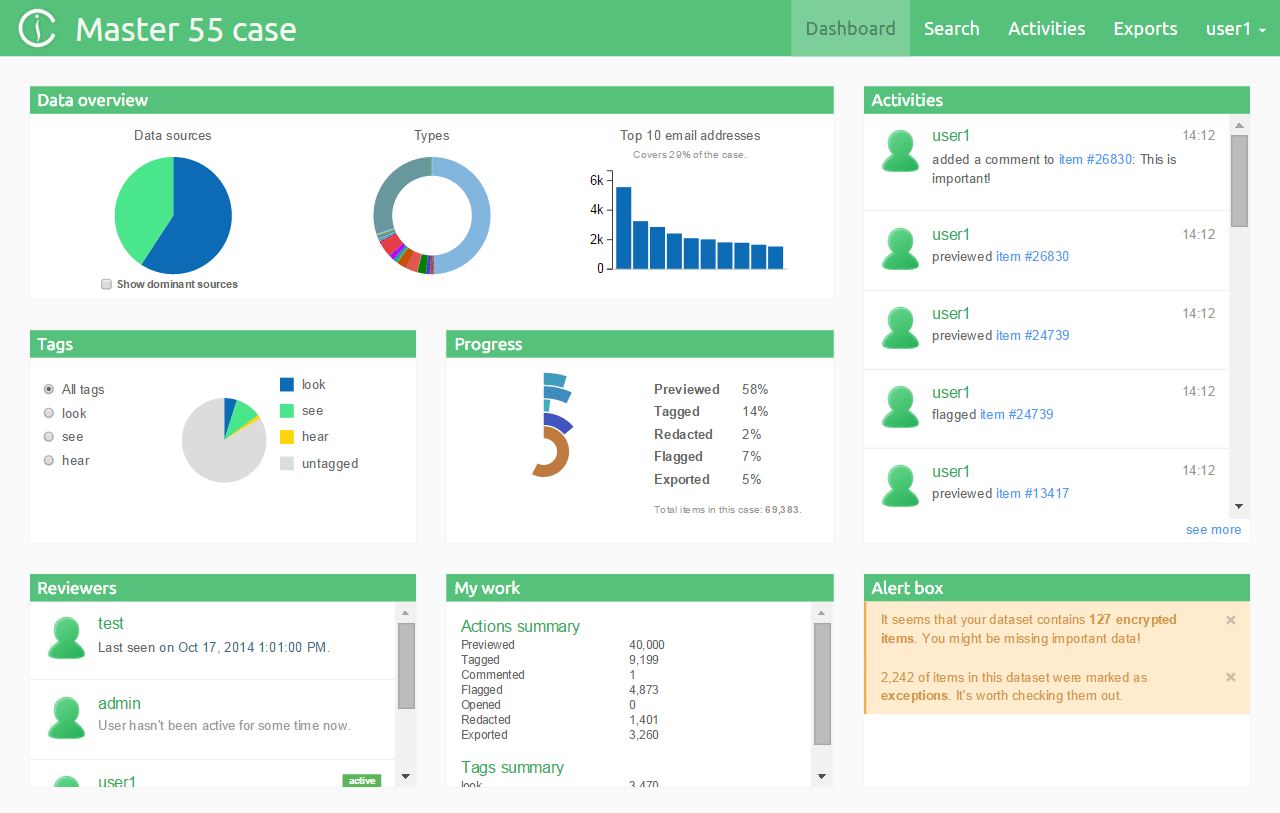Click the app logo beside Master 55 case
1280x813 pixels.
pos(38,28)
